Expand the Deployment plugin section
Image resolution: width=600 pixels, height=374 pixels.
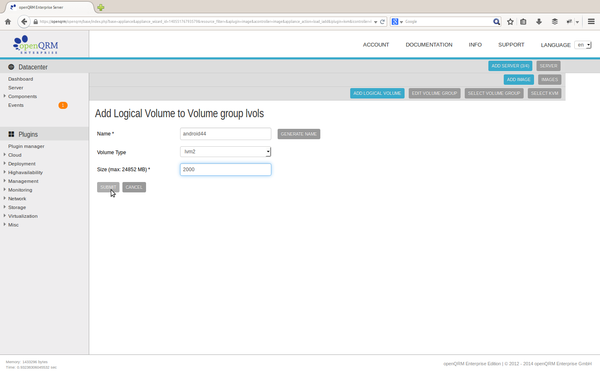5,163
